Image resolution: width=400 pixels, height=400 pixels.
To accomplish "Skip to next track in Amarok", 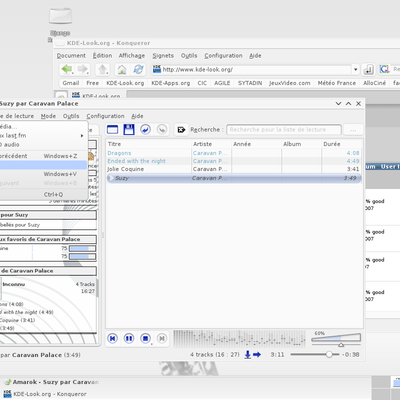I will 162,338.
